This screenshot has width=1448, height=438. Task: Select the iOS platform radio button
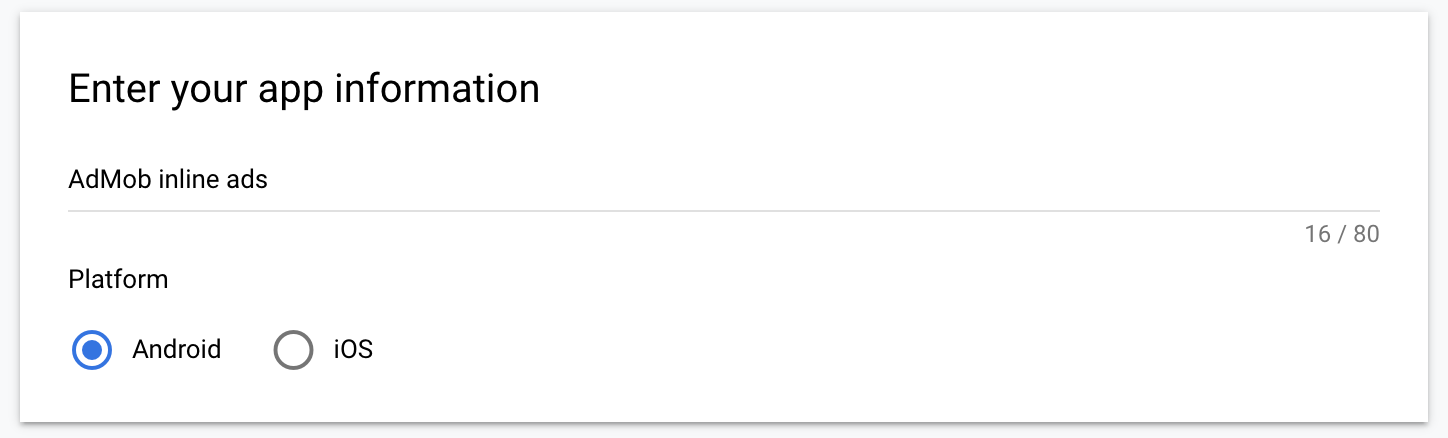click(293, 350)
